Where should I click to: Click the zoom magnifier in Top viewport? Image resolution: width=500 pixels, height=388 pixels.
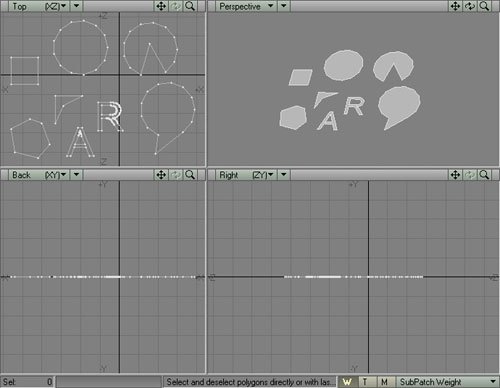(190, 6)
